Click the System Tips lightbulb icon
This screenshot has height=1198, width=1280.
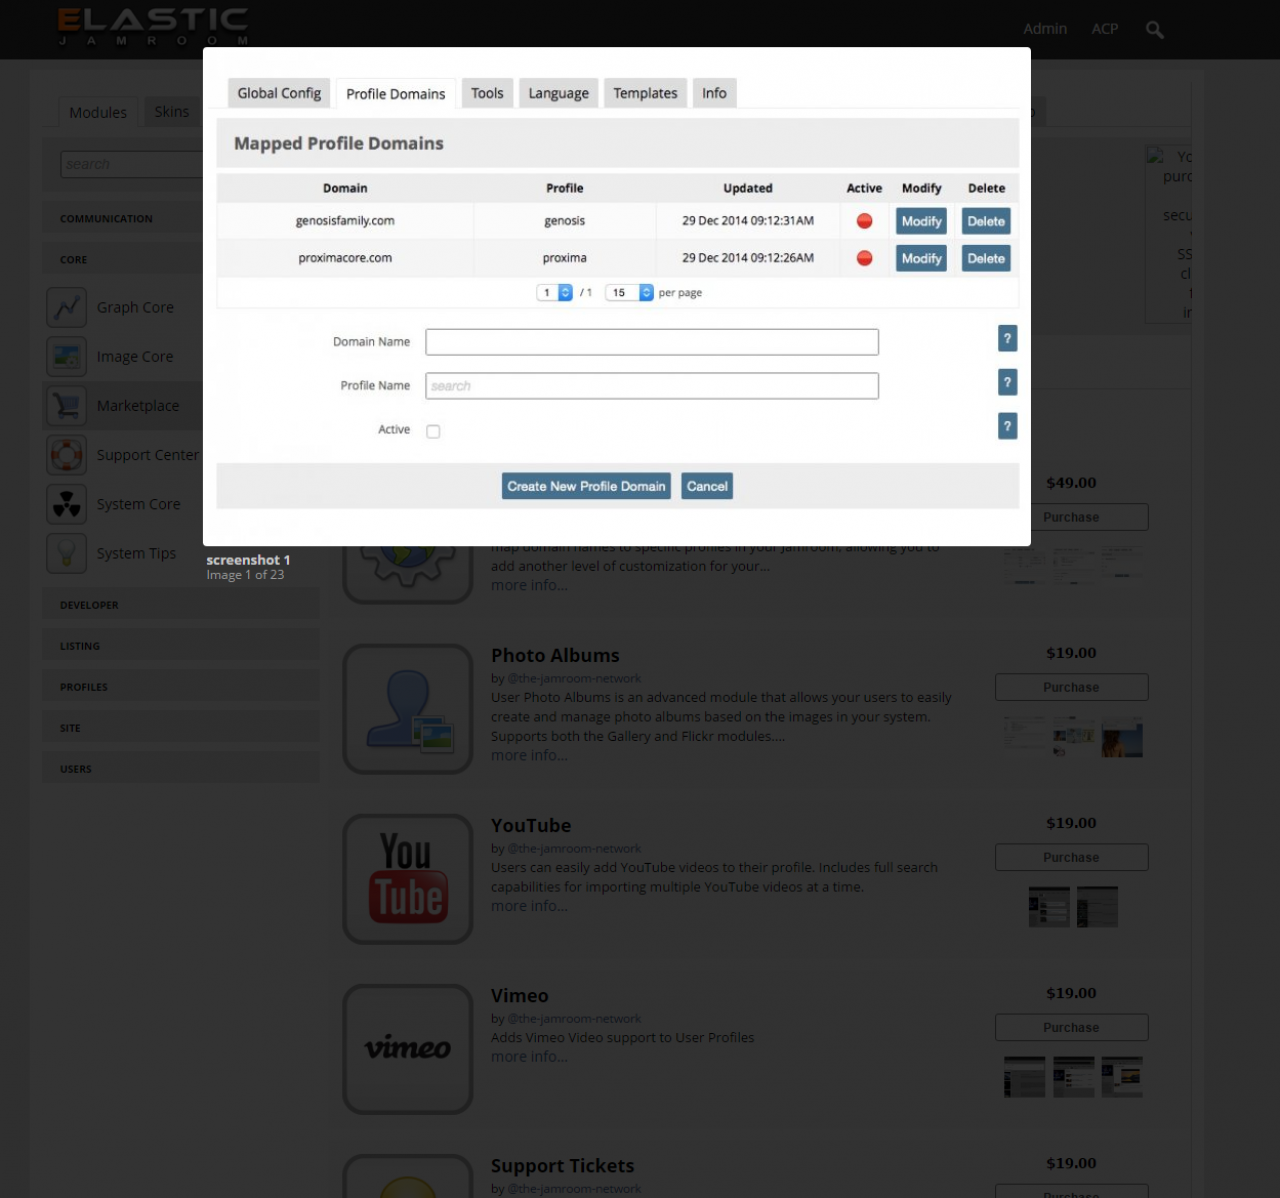(x=67, y=553)
